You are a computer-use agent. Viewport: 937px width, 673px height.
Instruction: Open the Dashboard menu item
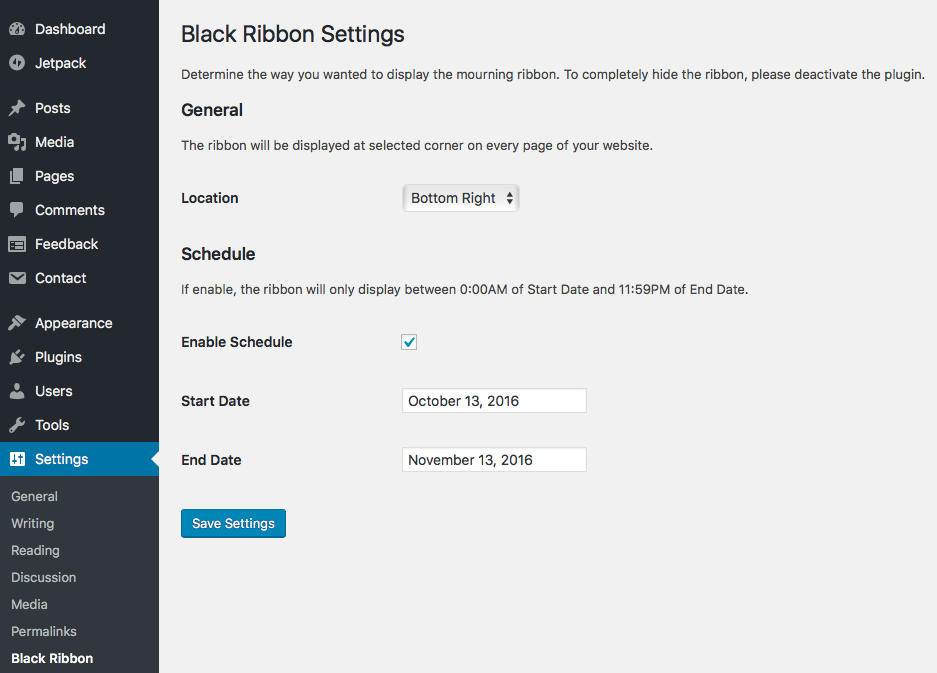70,29
